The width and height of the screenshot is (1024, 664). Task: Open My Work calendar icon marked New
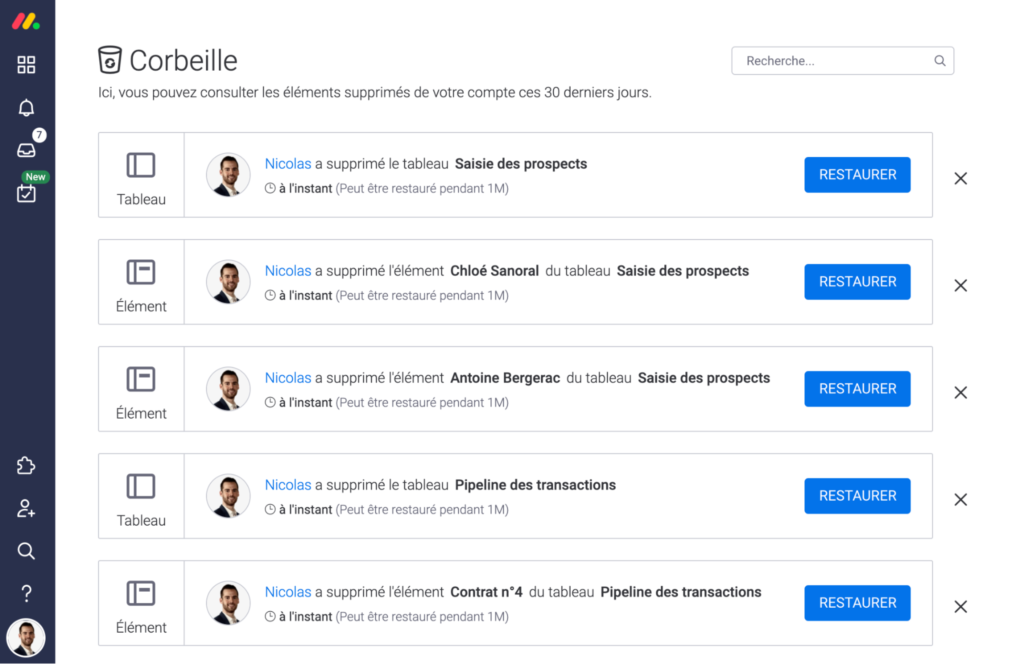26,193
